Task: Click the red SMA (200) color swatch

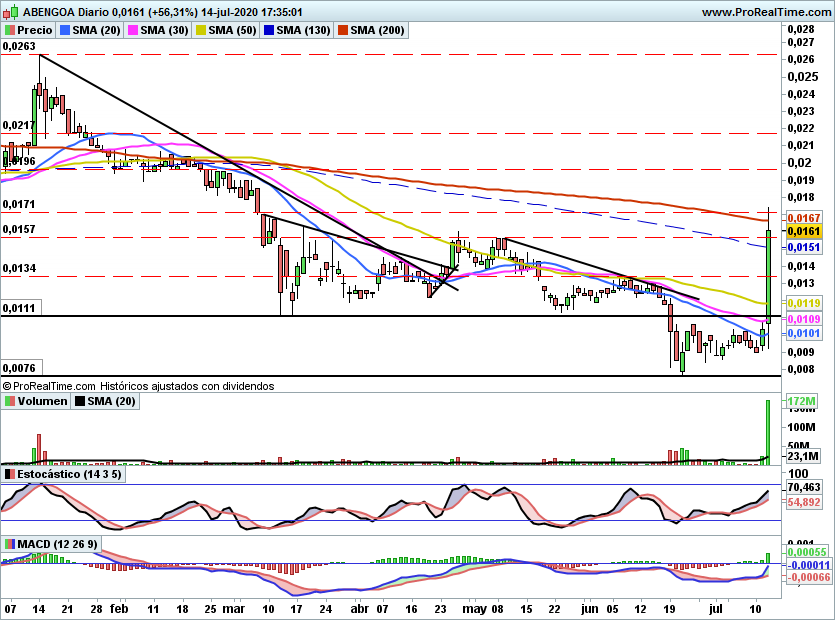Action: [342, 30]
